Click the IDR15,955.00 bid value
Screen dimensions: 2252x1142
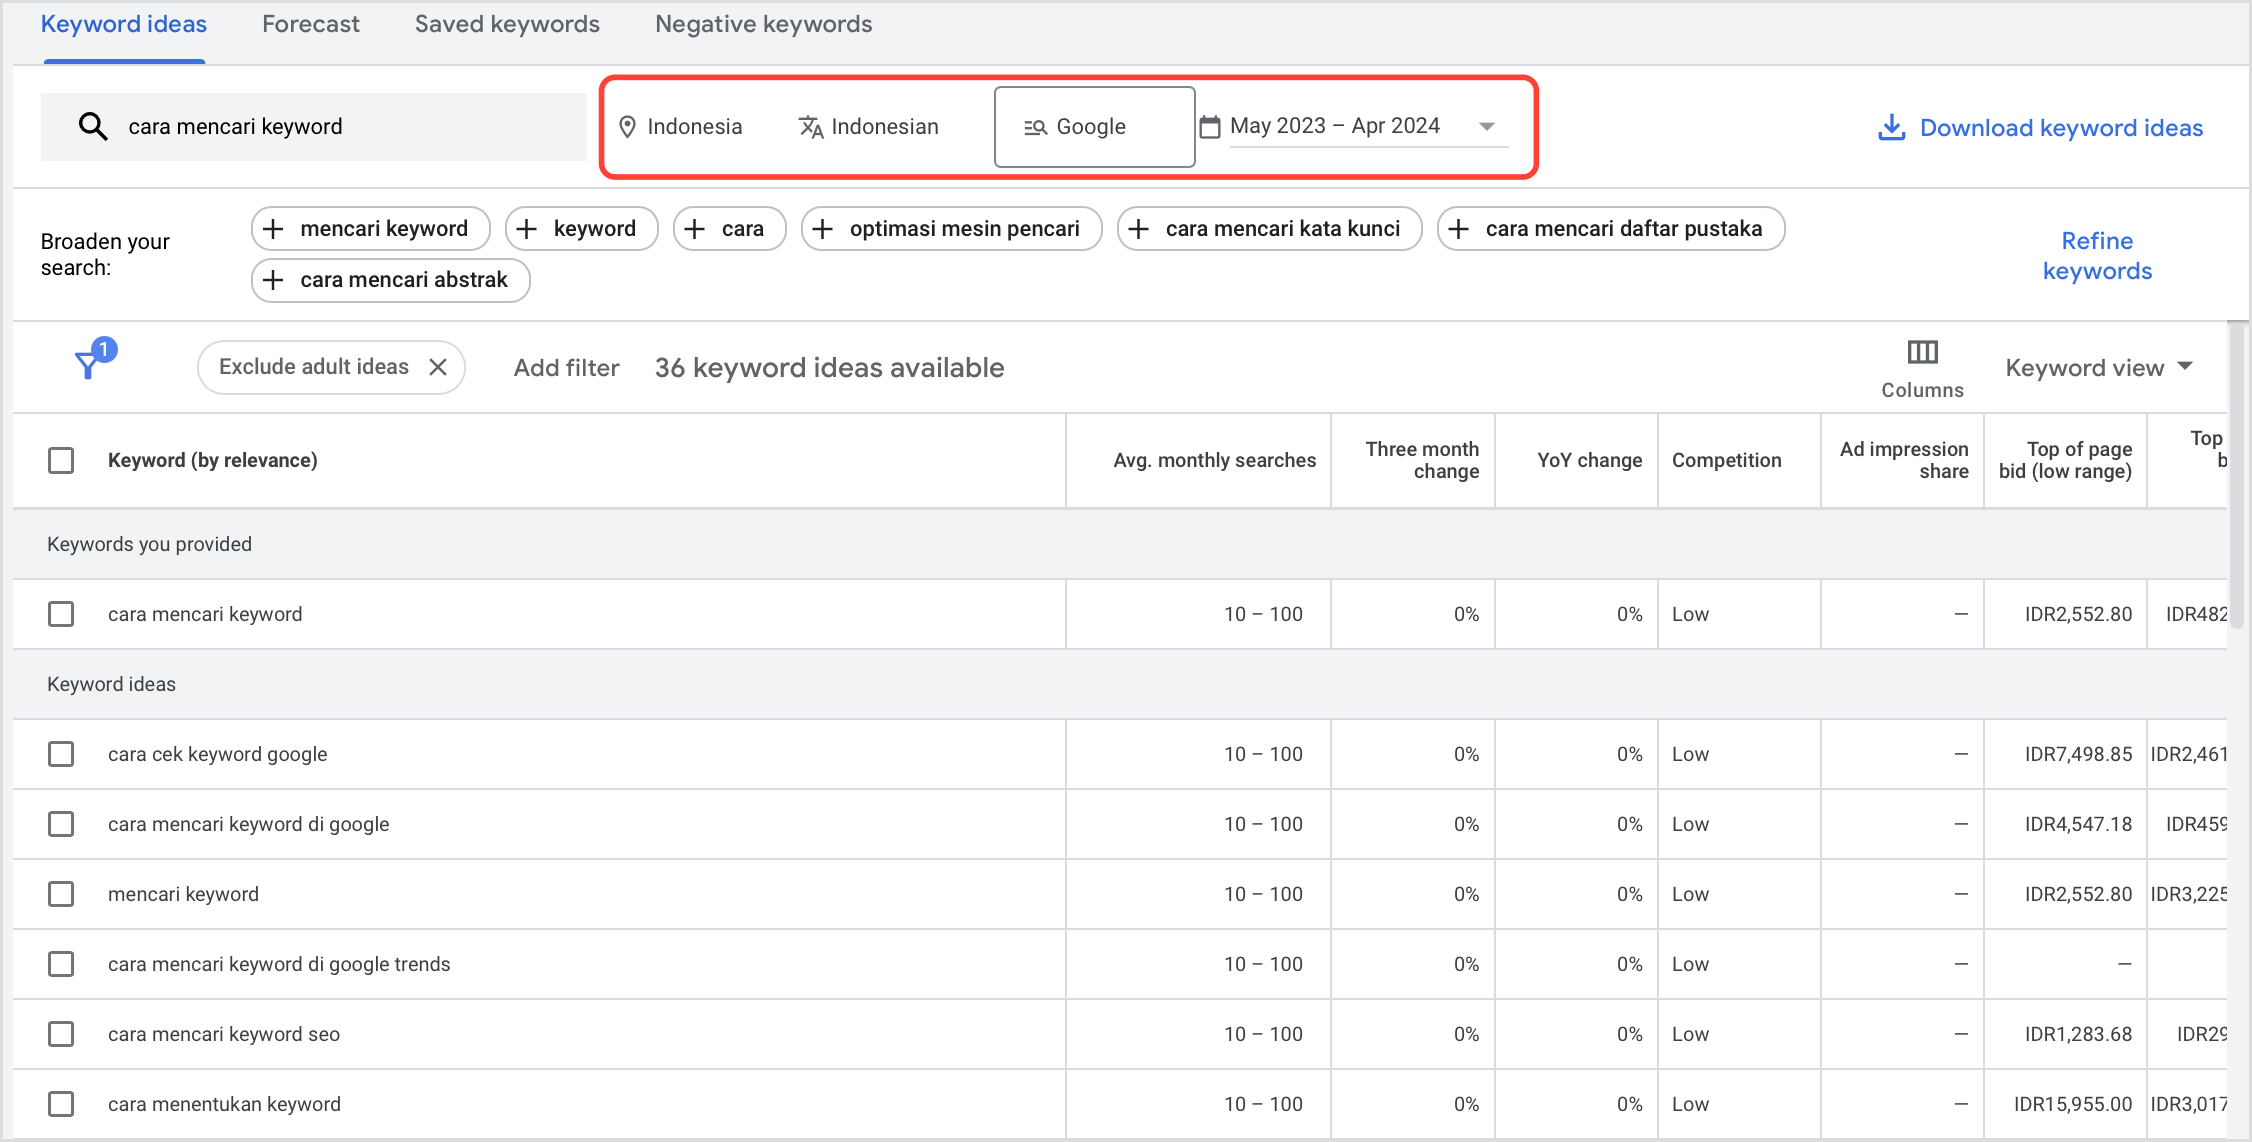(x=2073, y=1104)
